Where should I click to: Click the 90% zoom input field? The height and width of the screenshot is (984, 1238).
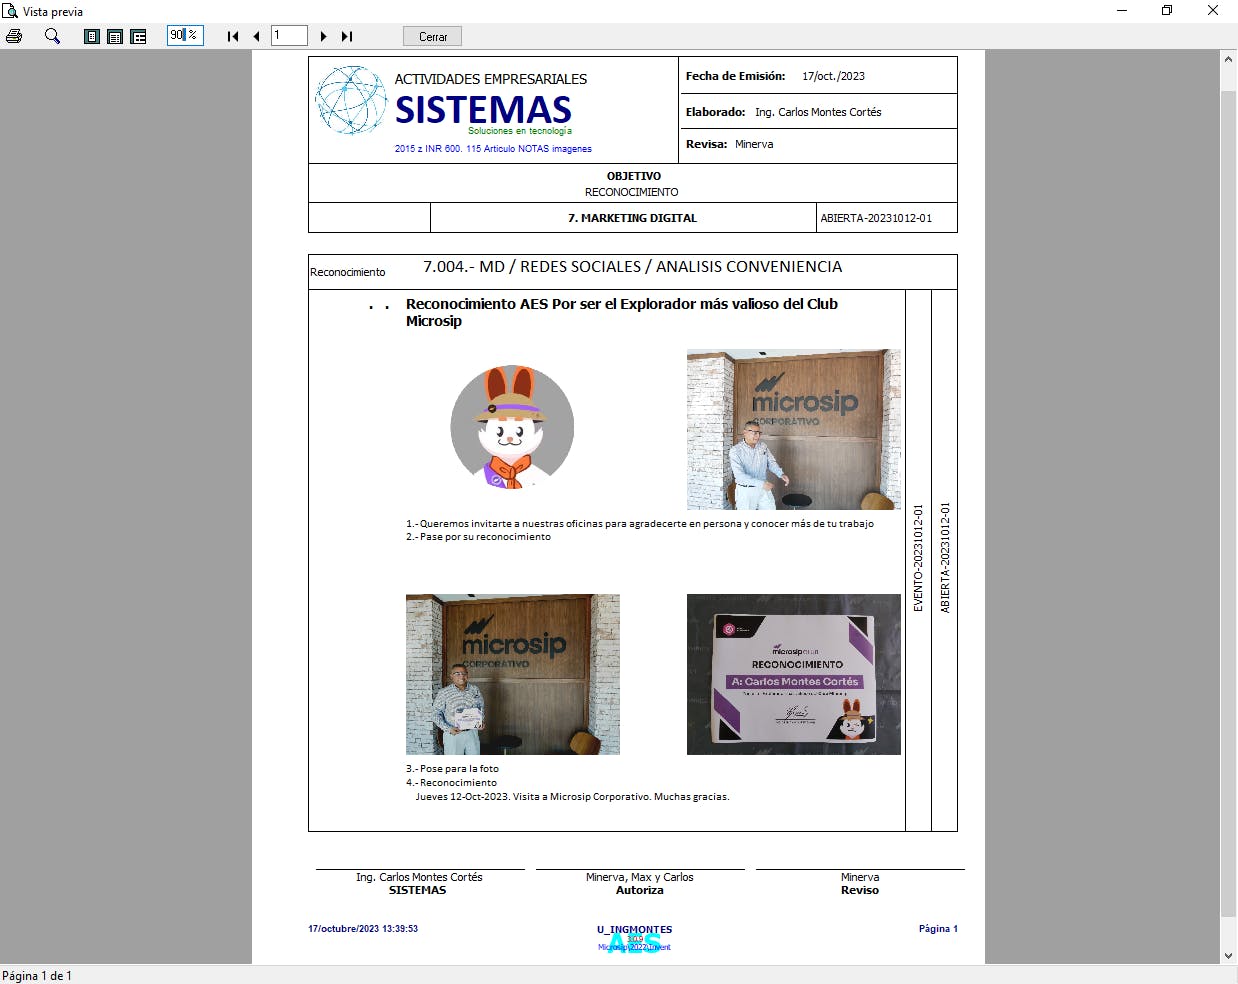click(185, 35)
